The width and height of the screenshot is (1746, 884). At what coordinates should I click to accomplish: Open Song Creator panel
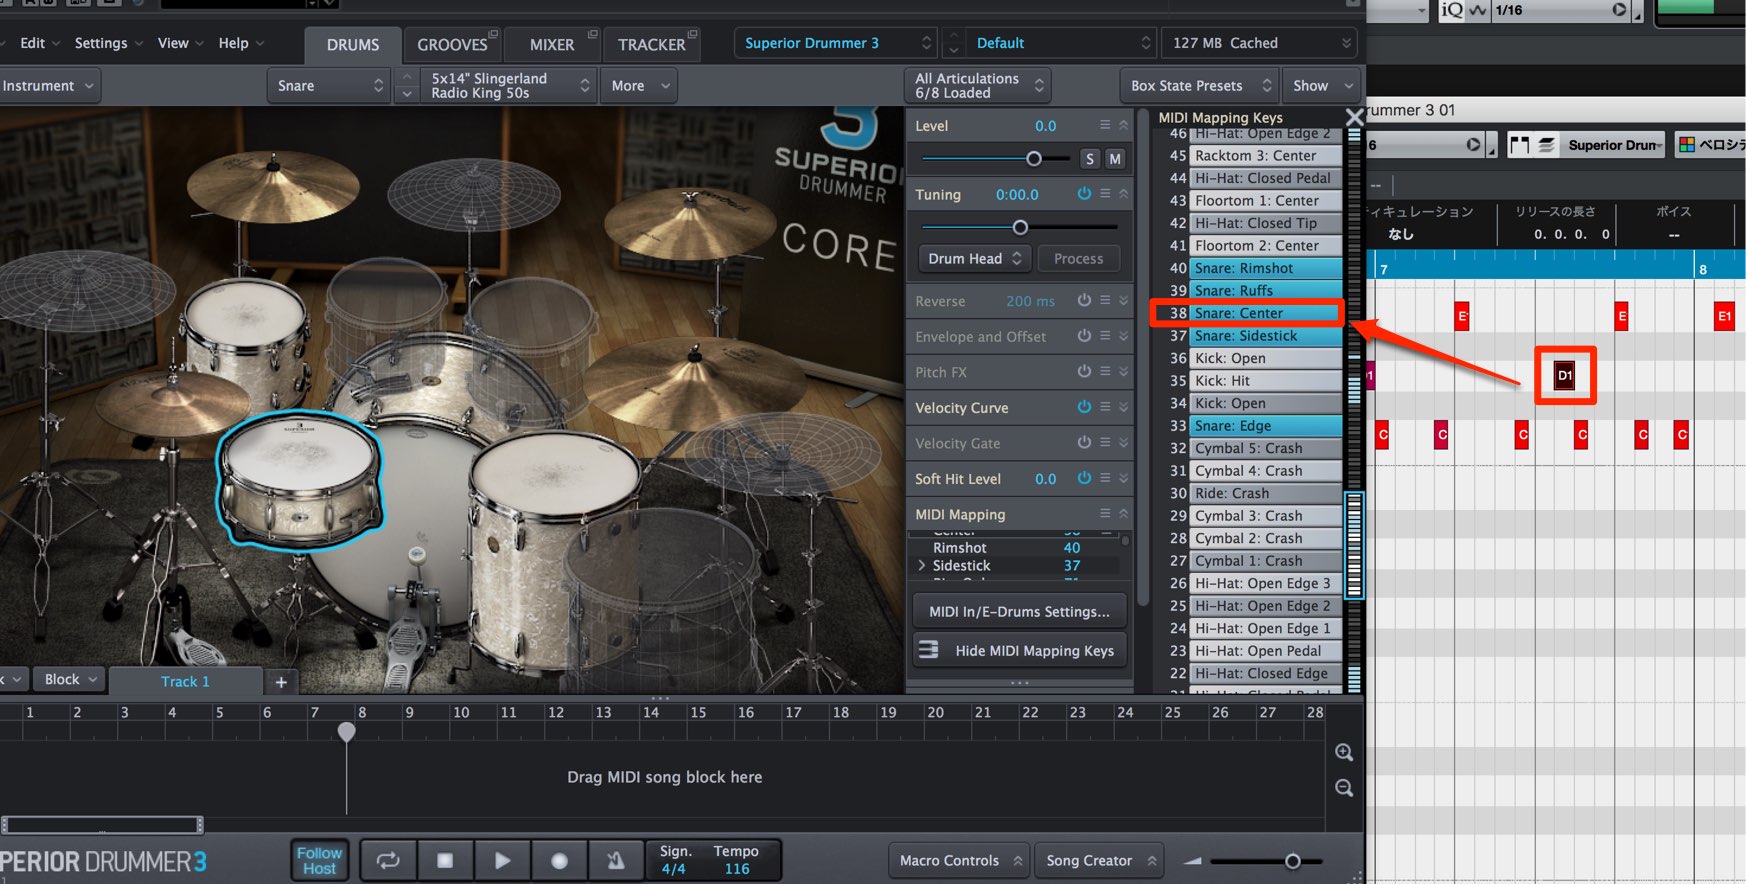[1099, 860]
